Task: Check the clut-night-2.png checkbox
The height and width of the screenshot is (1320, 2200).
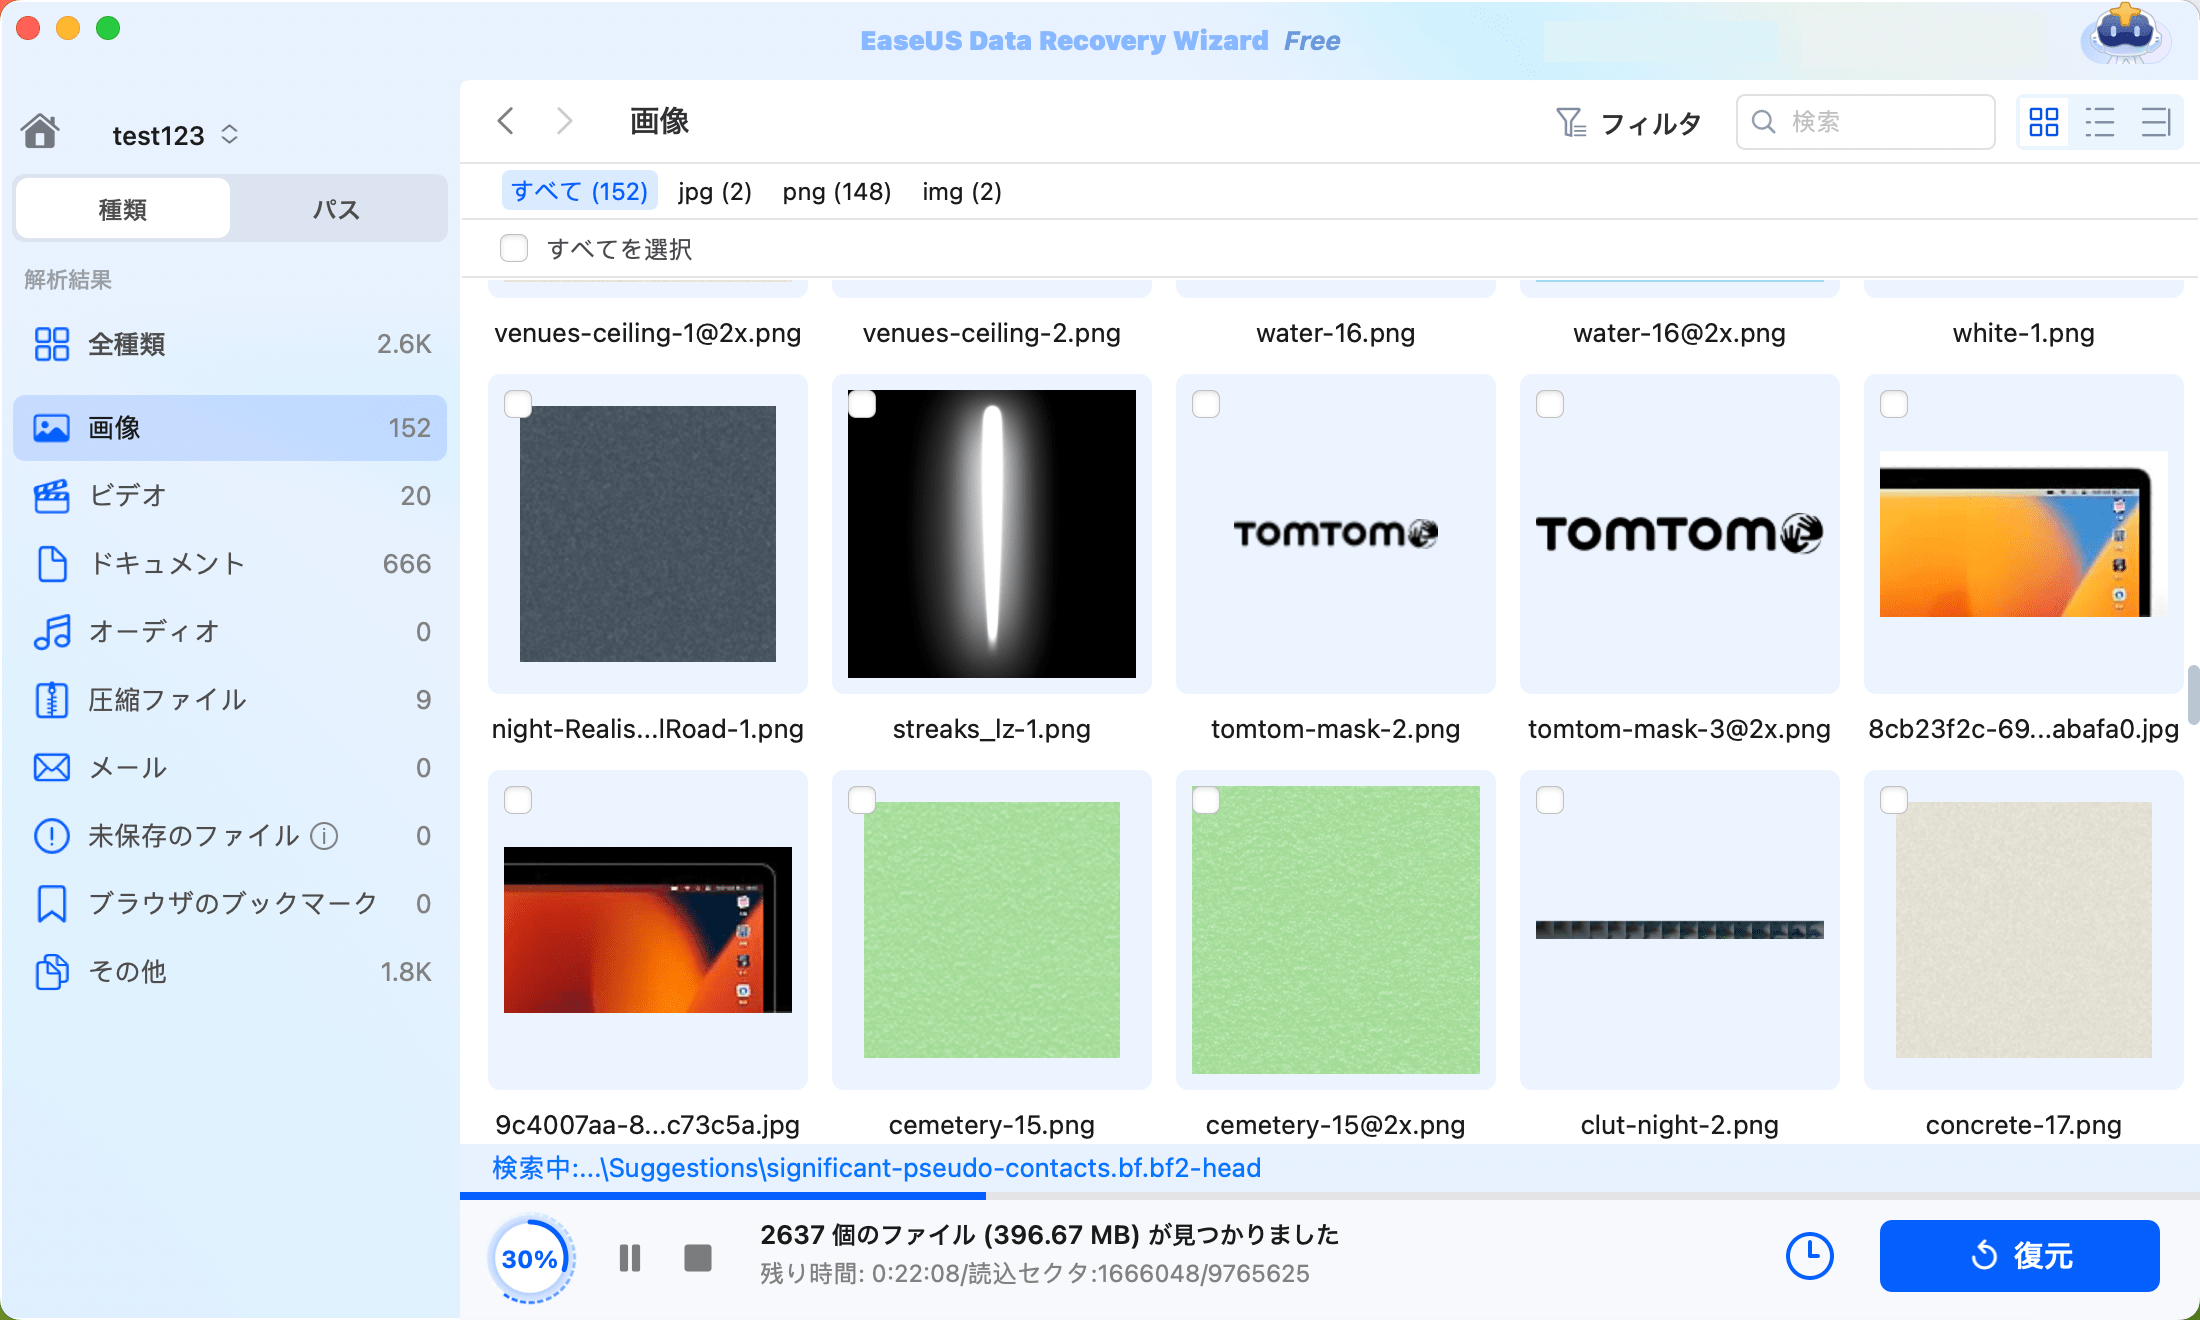Action: tap(1550, 800)
